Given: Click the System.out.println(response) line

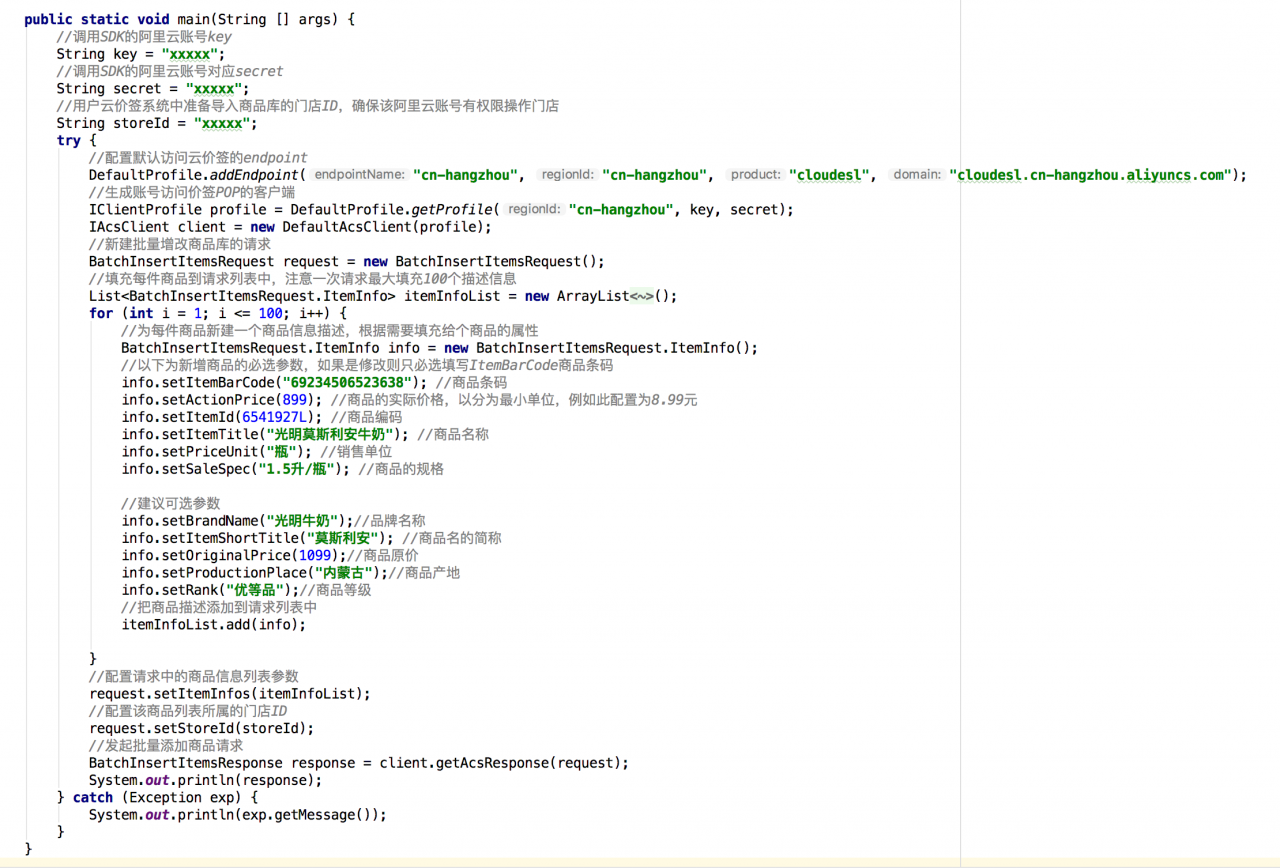Looking at the screenshot, I should (206, 780).
